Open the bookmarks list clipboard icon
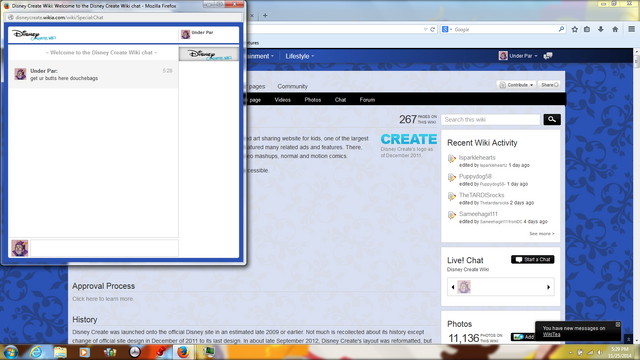The image size is (640, 360). coord(587,29)
